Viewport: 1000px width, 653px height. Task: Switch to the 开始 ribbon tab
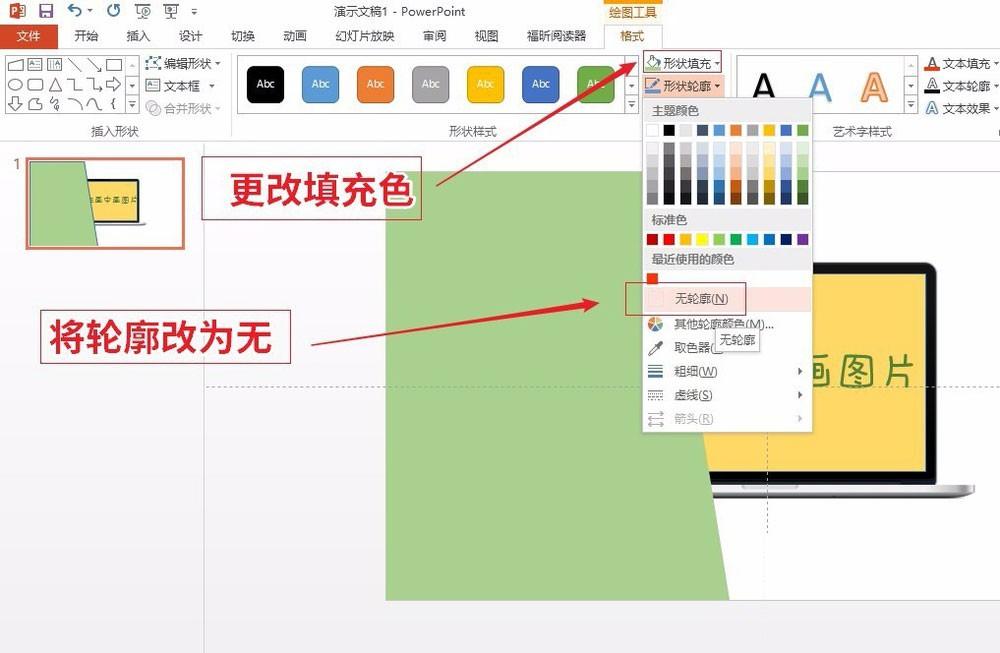[85, 35]
